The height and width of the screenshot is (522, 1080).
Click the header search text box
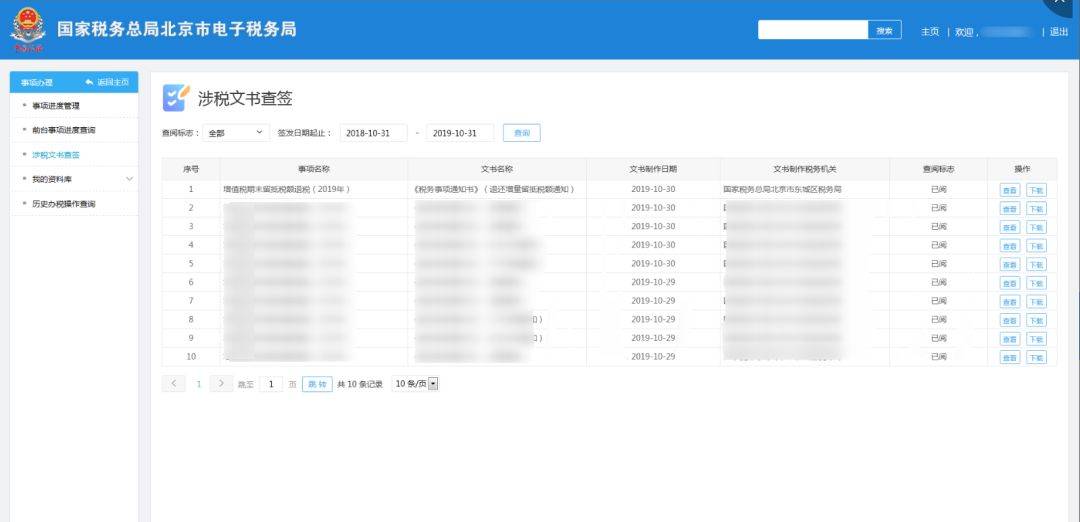(812, 31)
